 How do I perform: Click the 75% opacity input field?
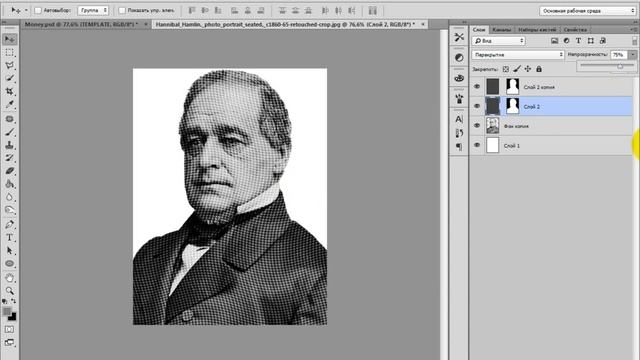coord(619,55)
